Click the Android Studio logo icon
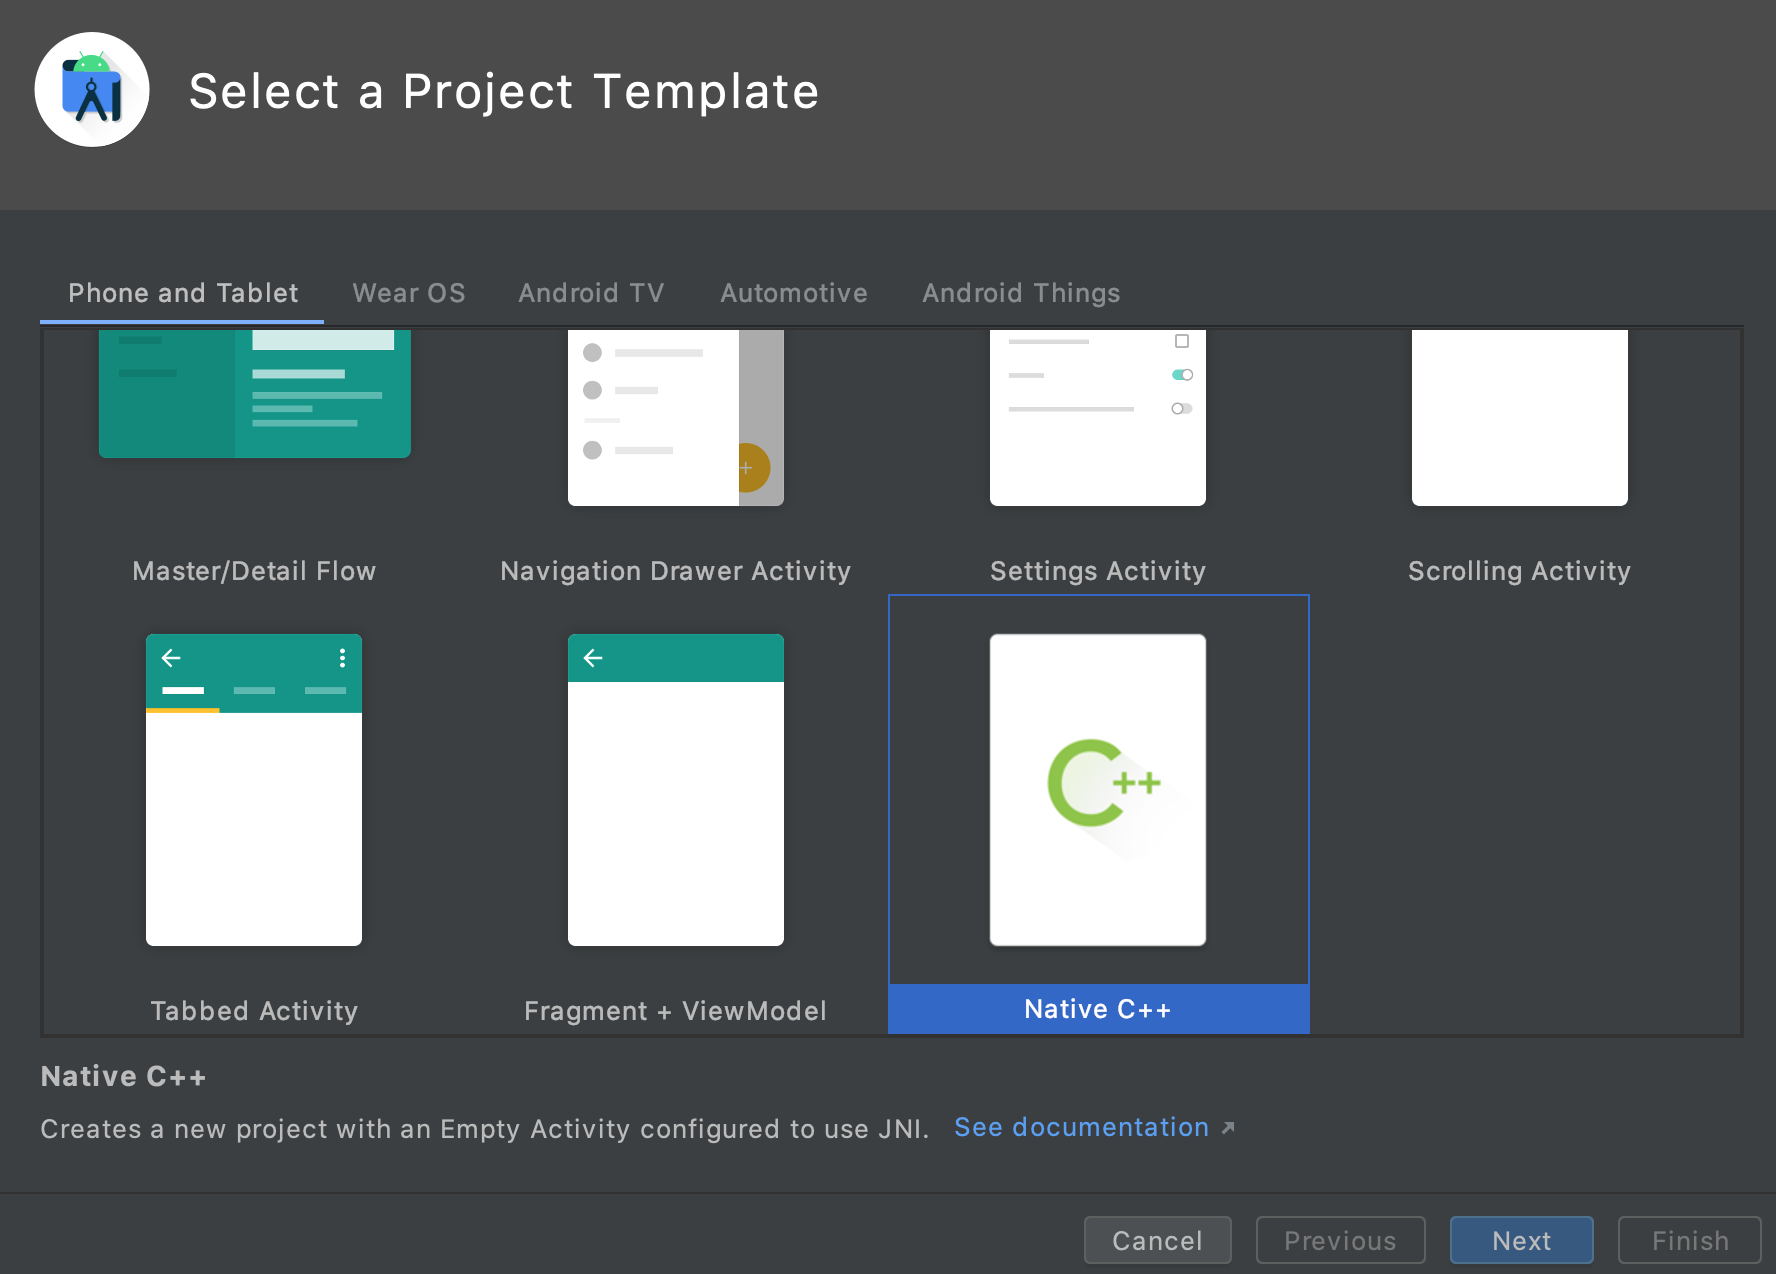1776x1274 pixels. [x=92, y=90]
